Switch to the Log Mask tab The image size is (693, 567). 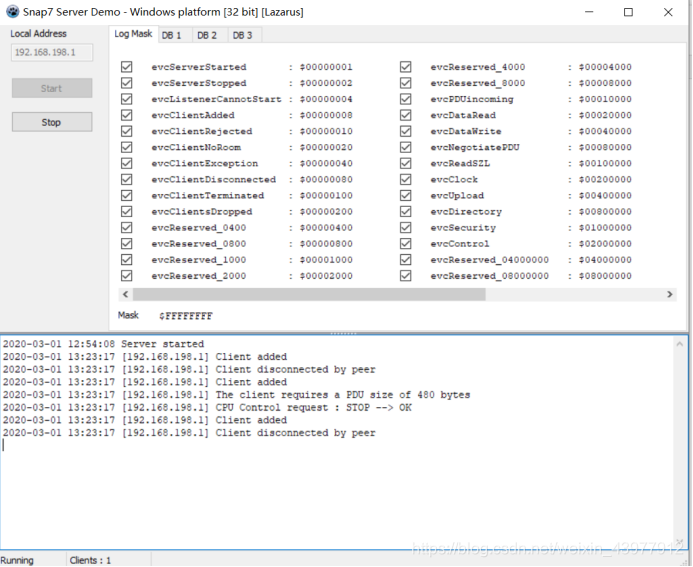tap(133, 34)
